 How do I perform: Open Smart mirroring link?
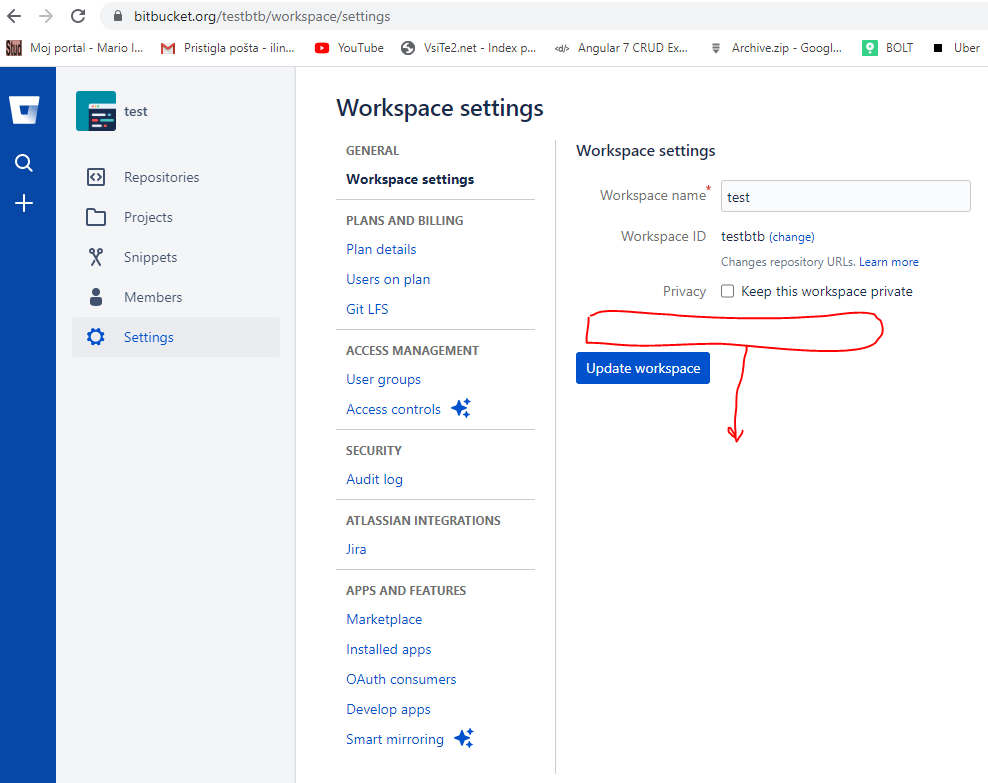click(395, 739)
